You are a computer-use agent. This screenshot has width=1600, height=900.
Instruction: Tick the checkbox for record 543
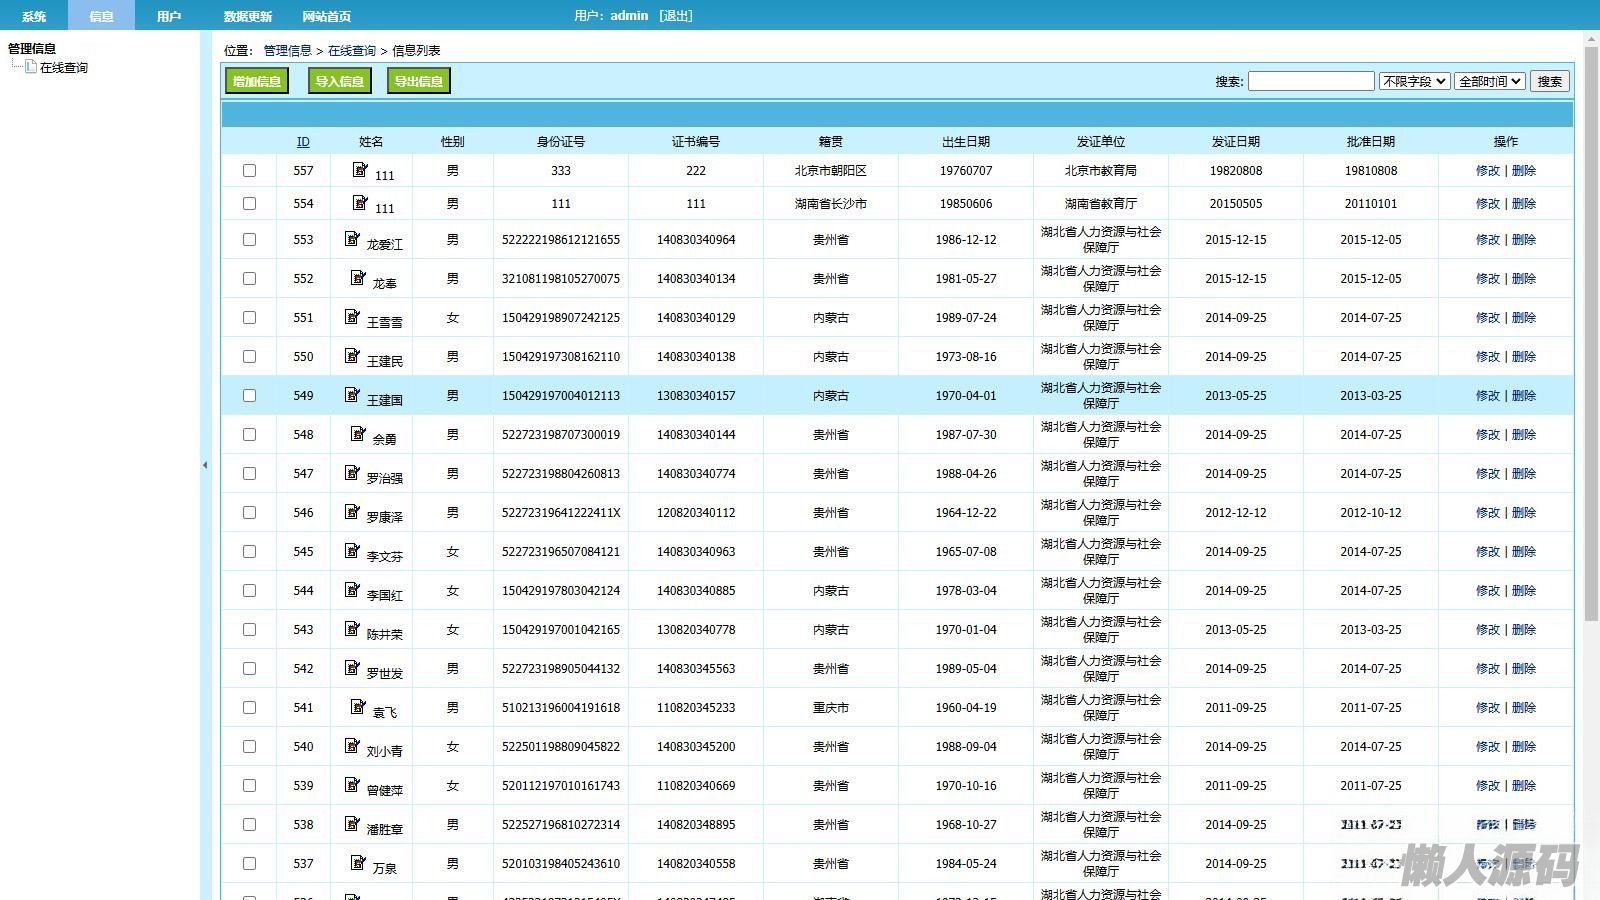coord(250,630)
